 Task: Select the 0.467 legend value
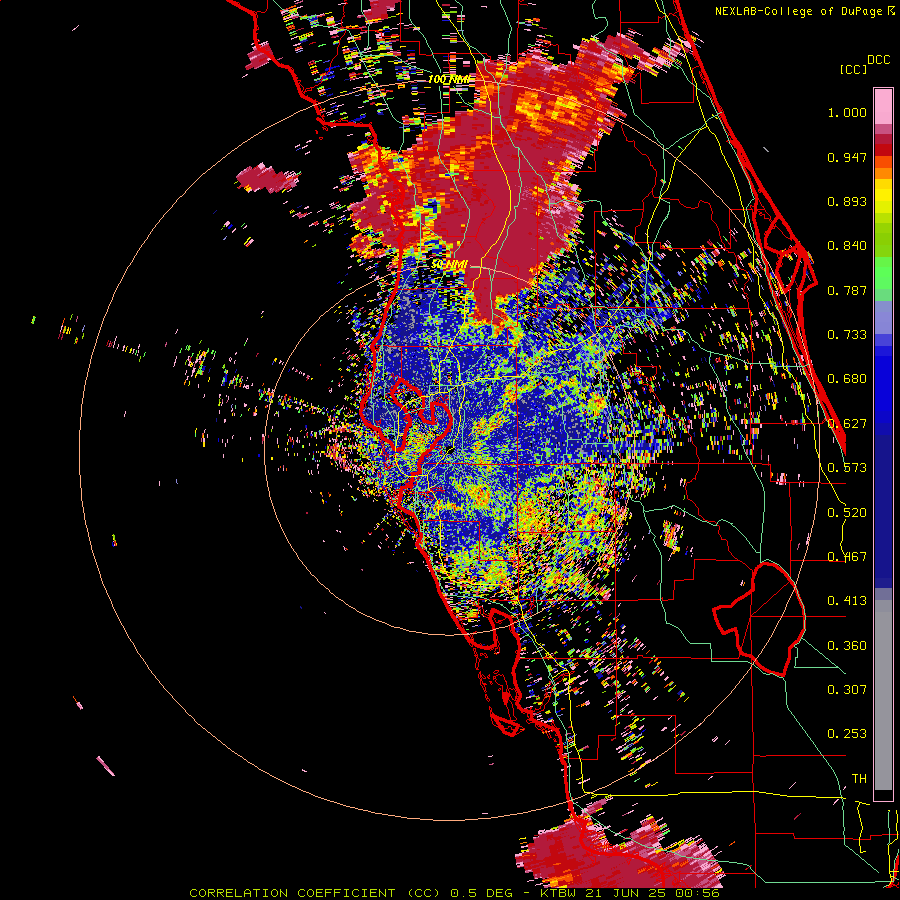pyautogui.click(x=847, y=557)
